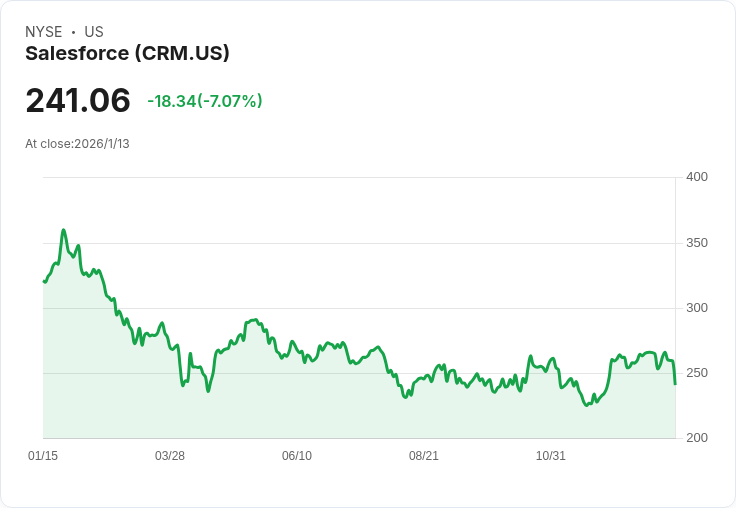Click the -18.34(-7.07%) change figure
The image size is (736, 508).
click(205, 101)
